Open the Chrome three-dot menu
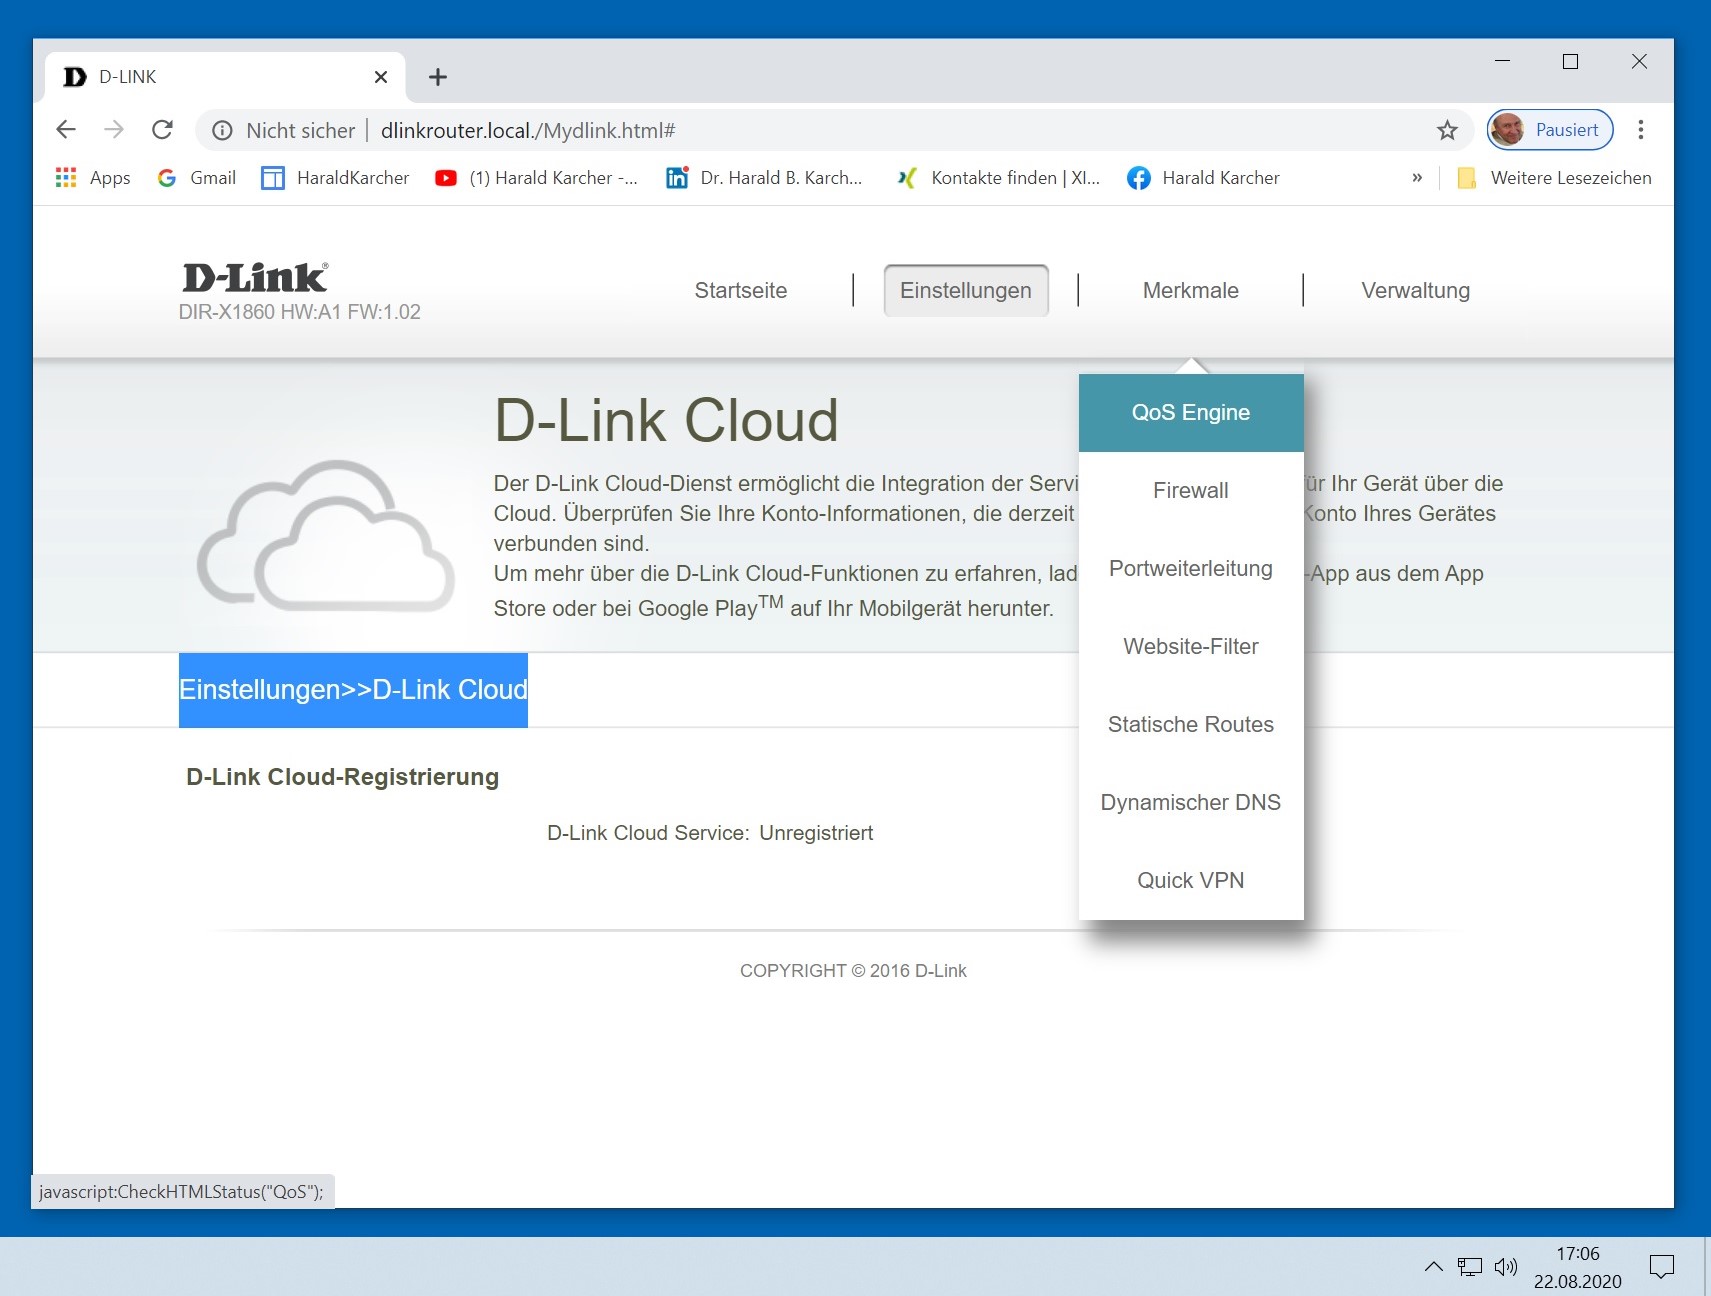Screen dimensions: 1711x1296 [1640, 130]
